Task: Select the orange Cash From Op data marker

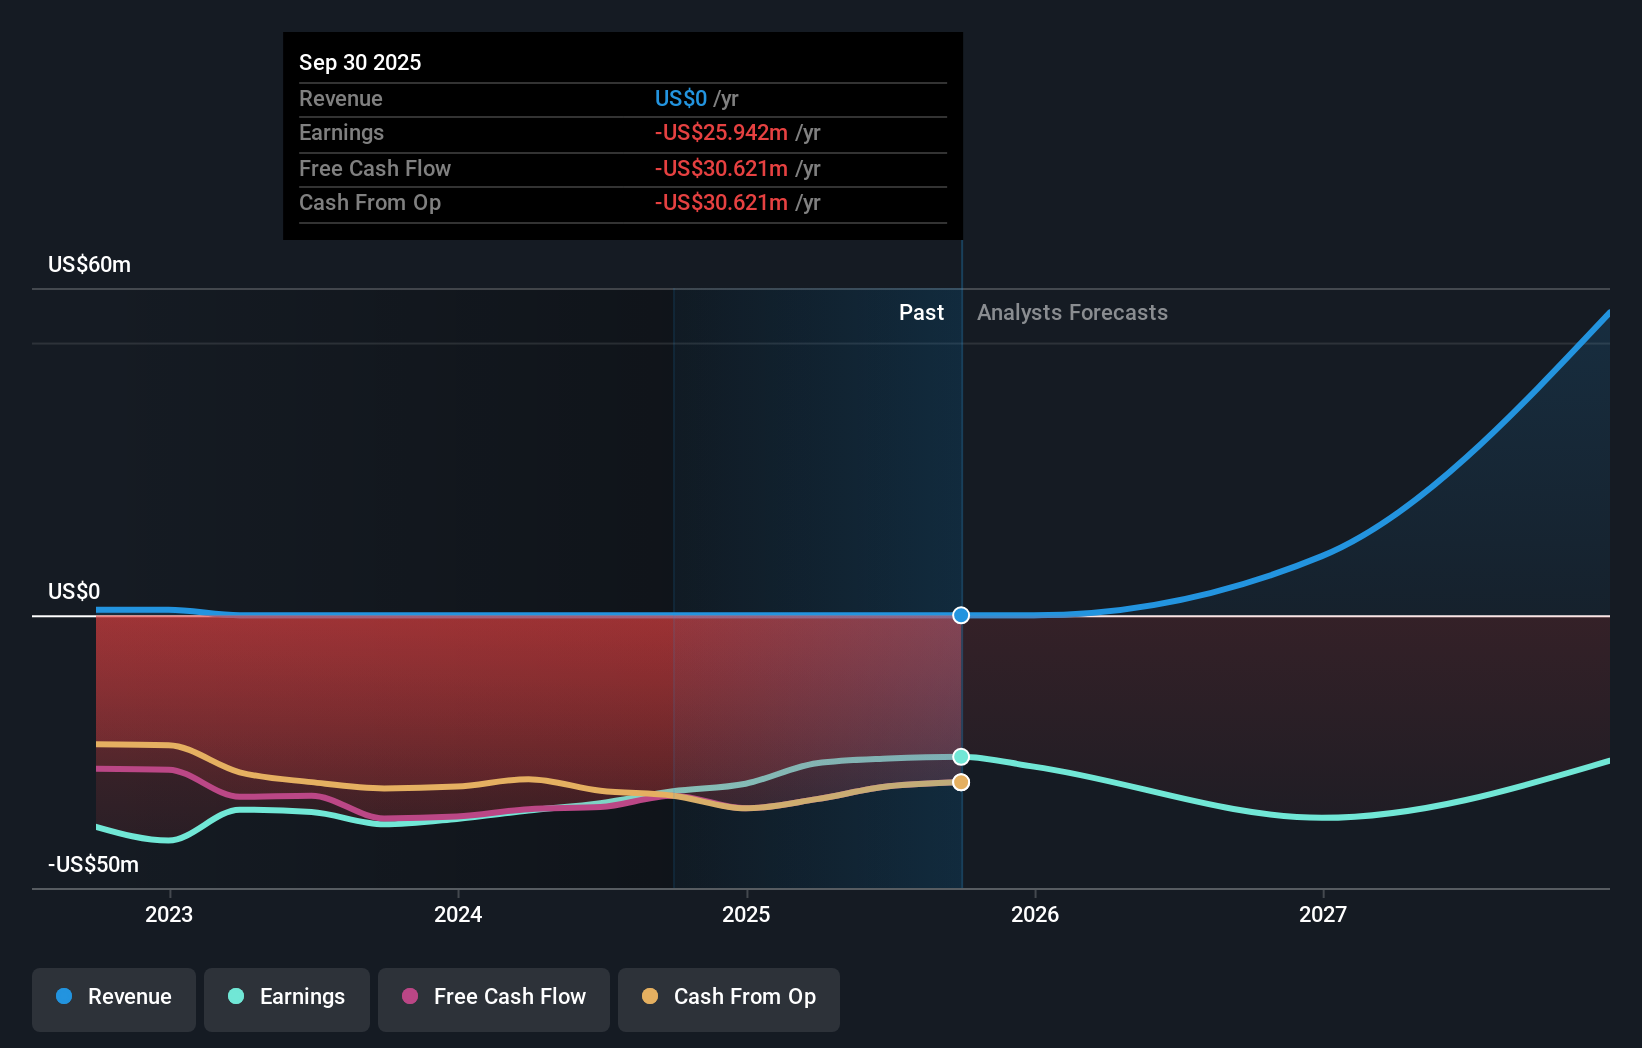Action: pos(960,782)
